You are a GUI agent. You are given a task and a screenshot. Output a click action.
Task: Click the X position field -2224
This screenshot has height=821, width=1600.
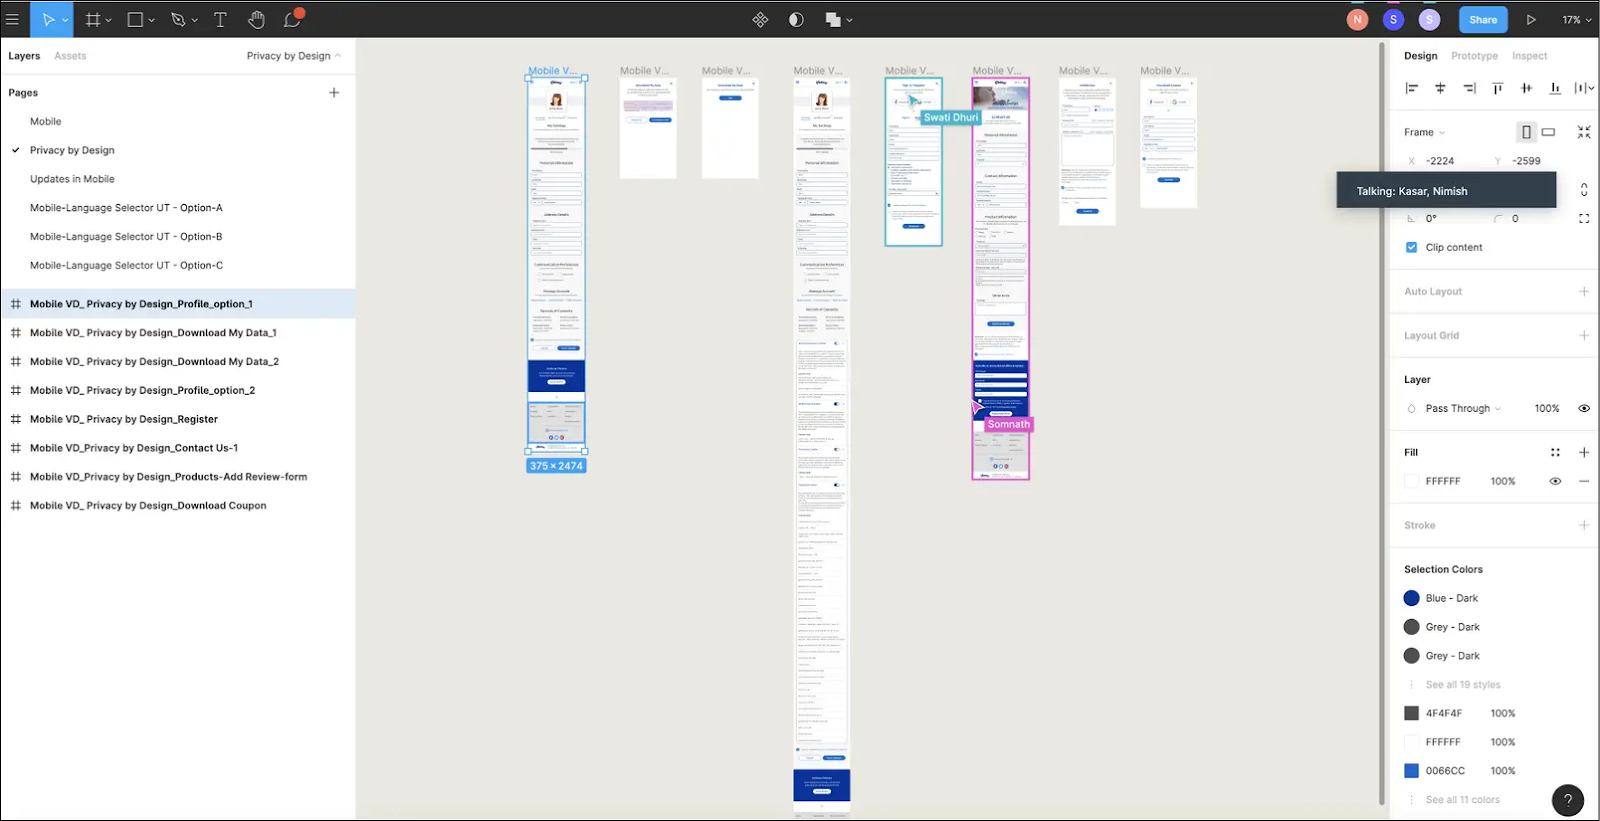(1440, 161)
